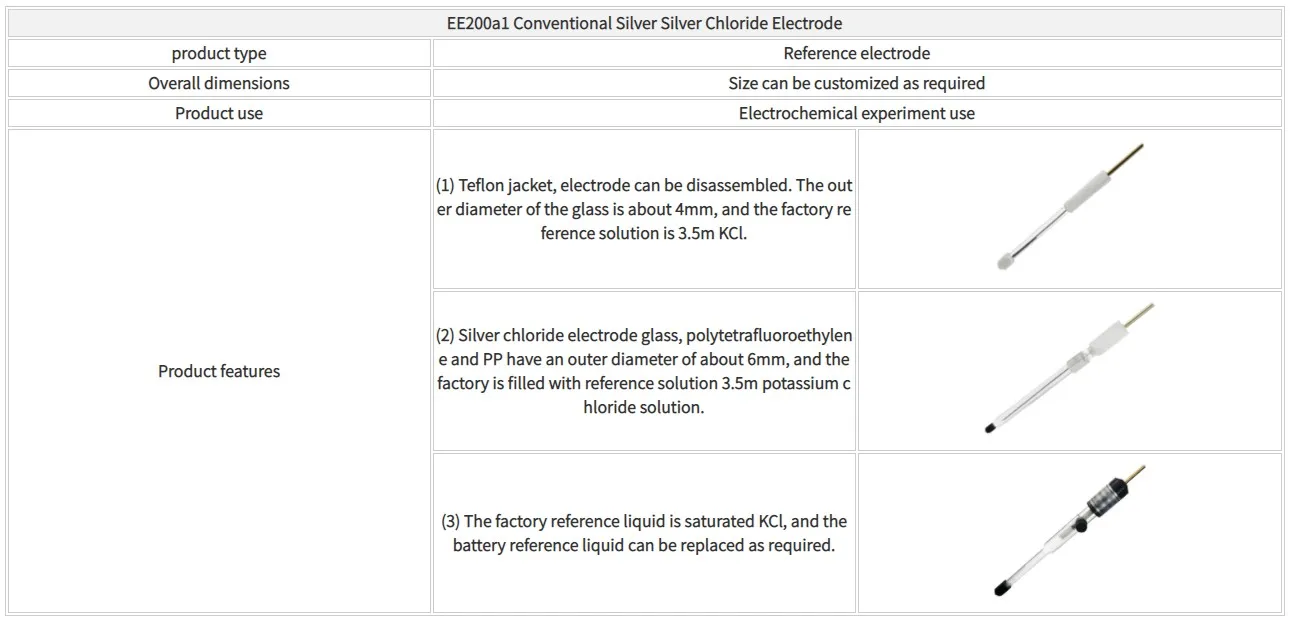This screenshot has width=1290, height=619.
Task: Open the 6mm glass electrode image
Action: (1069, 371)
